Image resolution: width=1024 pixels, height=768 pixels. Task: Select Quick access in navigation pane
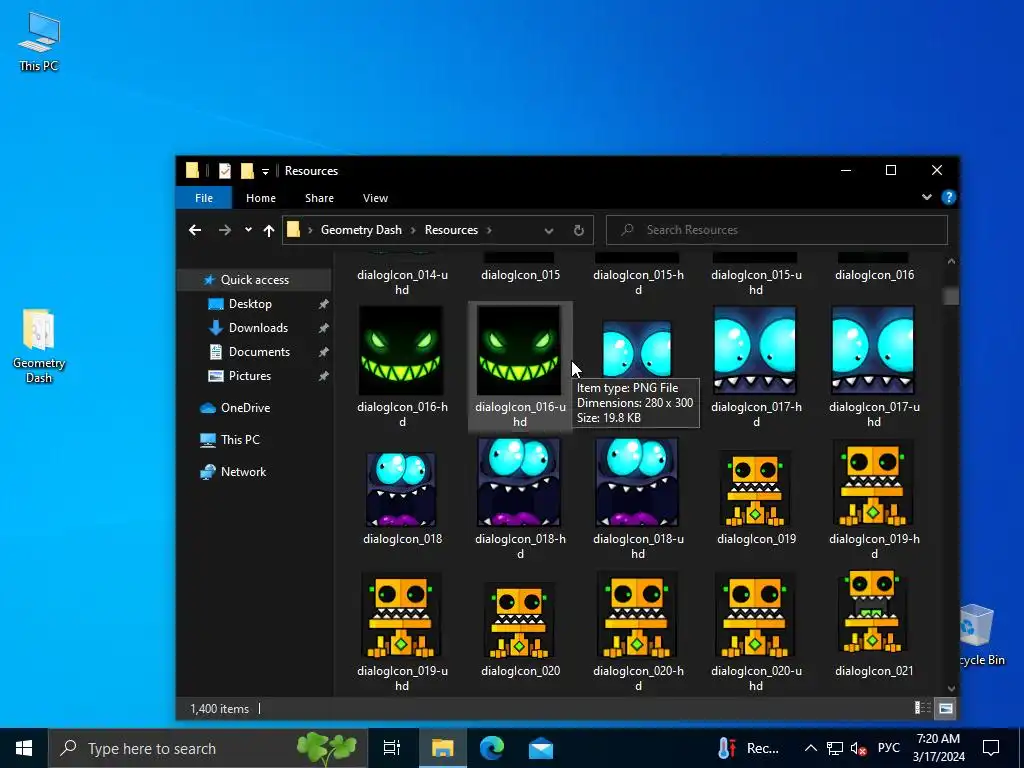coord(255,280)
